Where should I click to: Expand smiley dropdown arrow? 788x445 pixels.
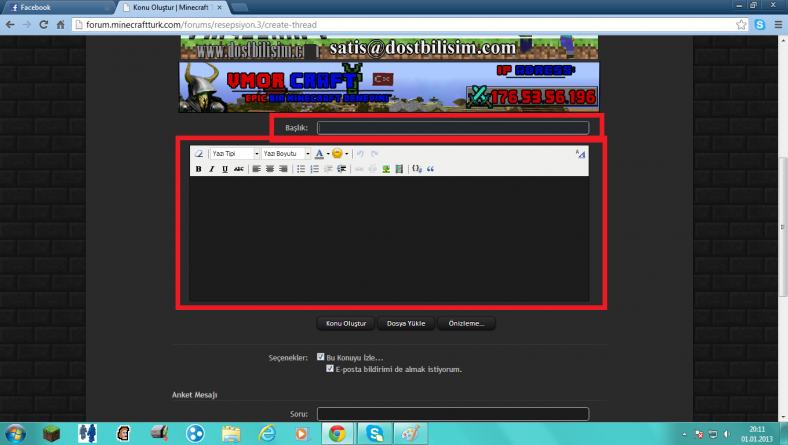point(346,154)
